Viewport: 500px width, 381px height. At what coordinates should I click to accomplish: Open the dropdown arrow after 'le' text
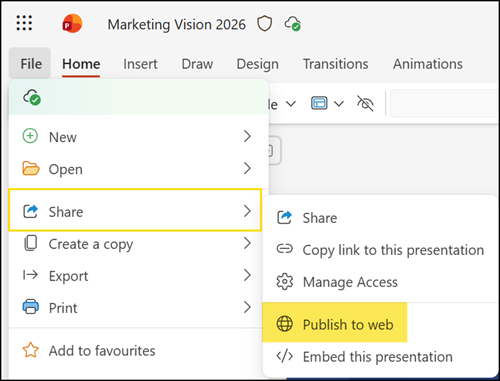tap(291, 104)
